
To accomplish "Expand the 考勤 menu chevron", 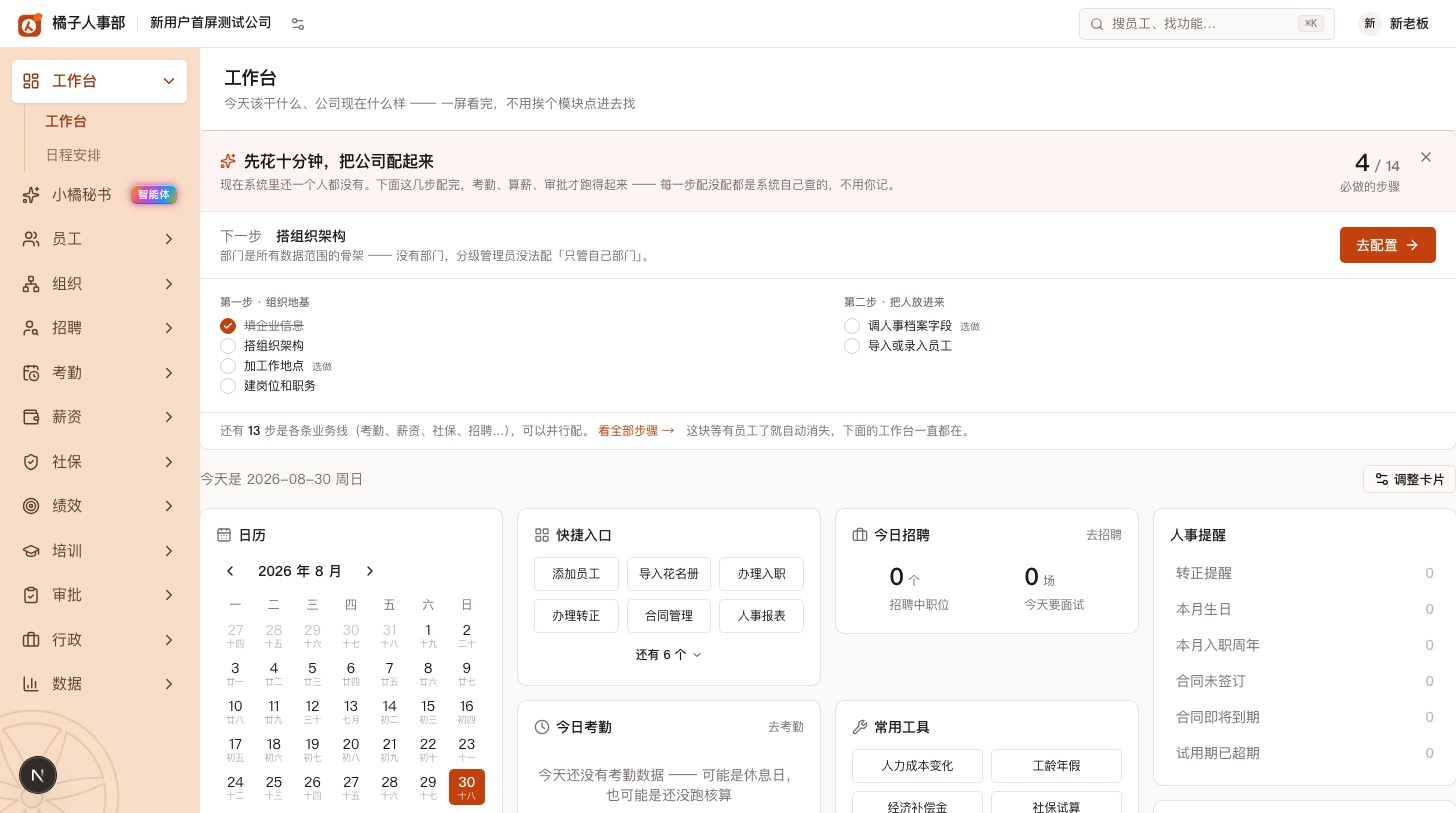I will pos(169,373).
